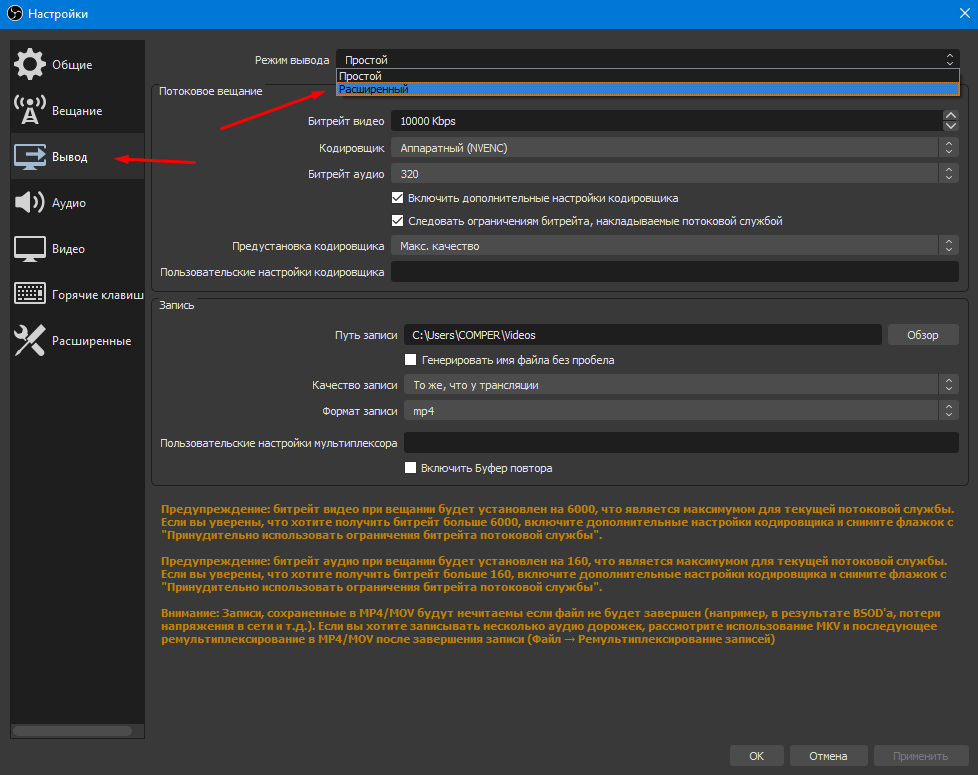The image size is (978, 775).
Task: Click the Broadcast antenna icon
Action: click(x=29, y=110)
